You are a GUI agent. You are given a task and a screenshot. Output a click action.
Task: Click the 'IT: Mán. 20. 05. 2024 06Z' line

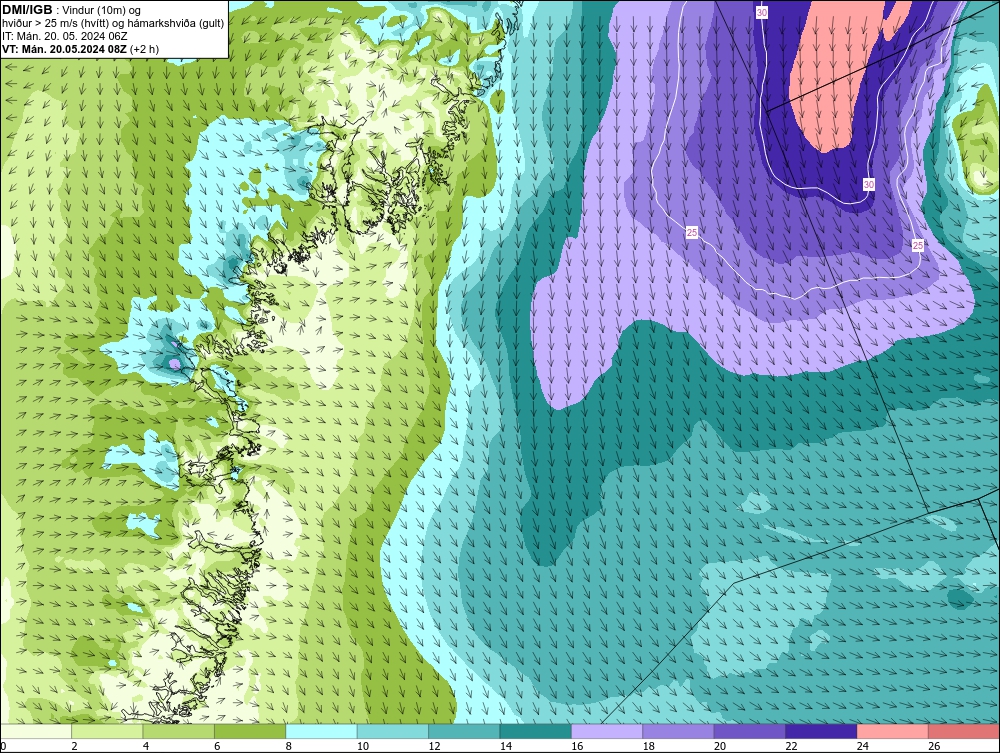click(x=64, y=36)
